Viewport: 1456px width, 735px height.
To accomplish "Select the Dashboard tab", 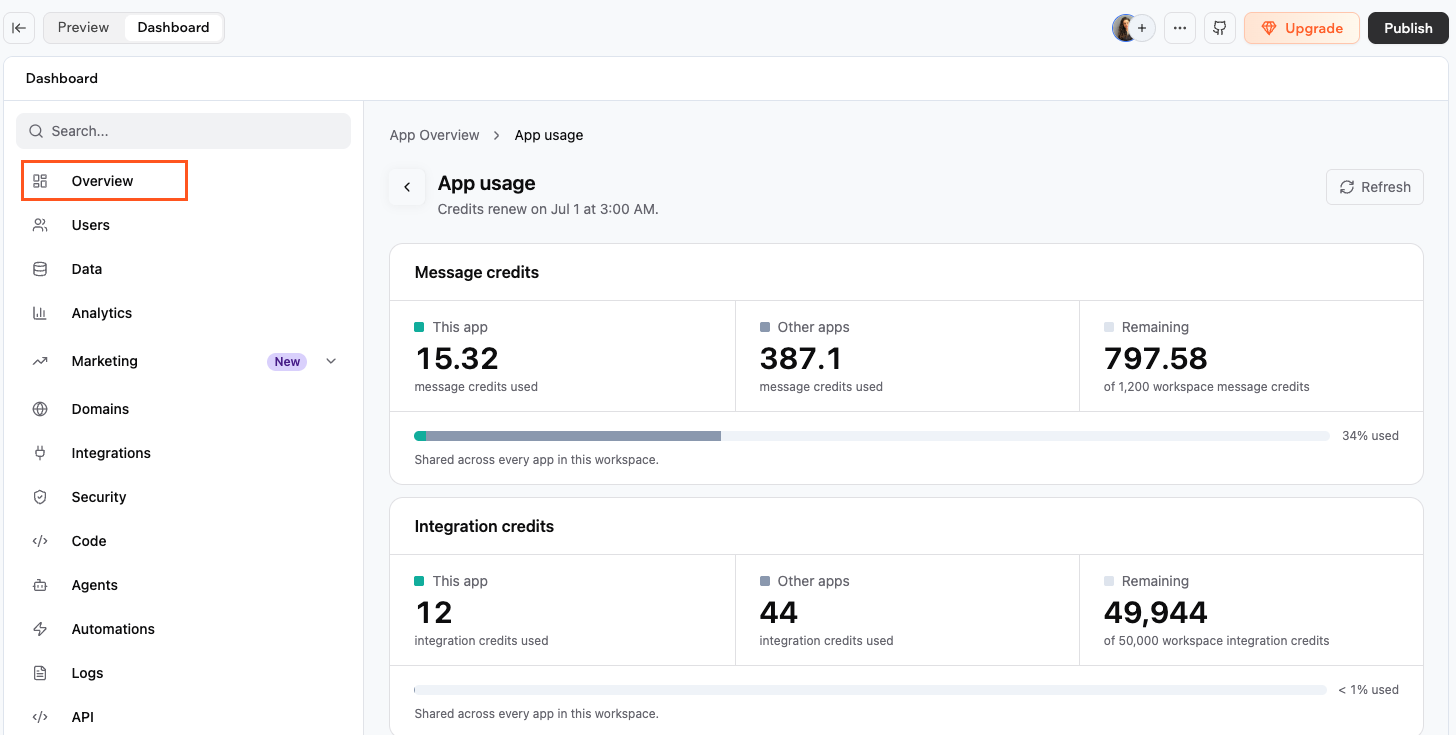I will pyautogui.click(x=173, y=28).
